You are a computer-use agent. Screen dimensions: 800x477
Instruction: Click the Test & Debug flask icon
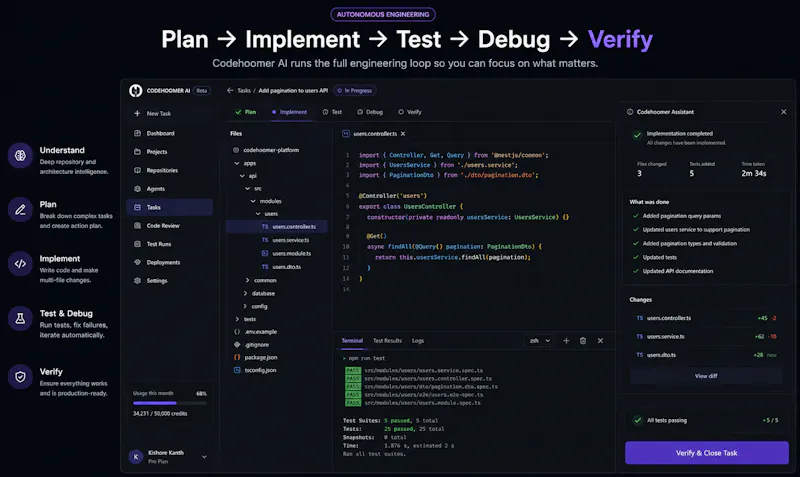(x=20, y=318)
